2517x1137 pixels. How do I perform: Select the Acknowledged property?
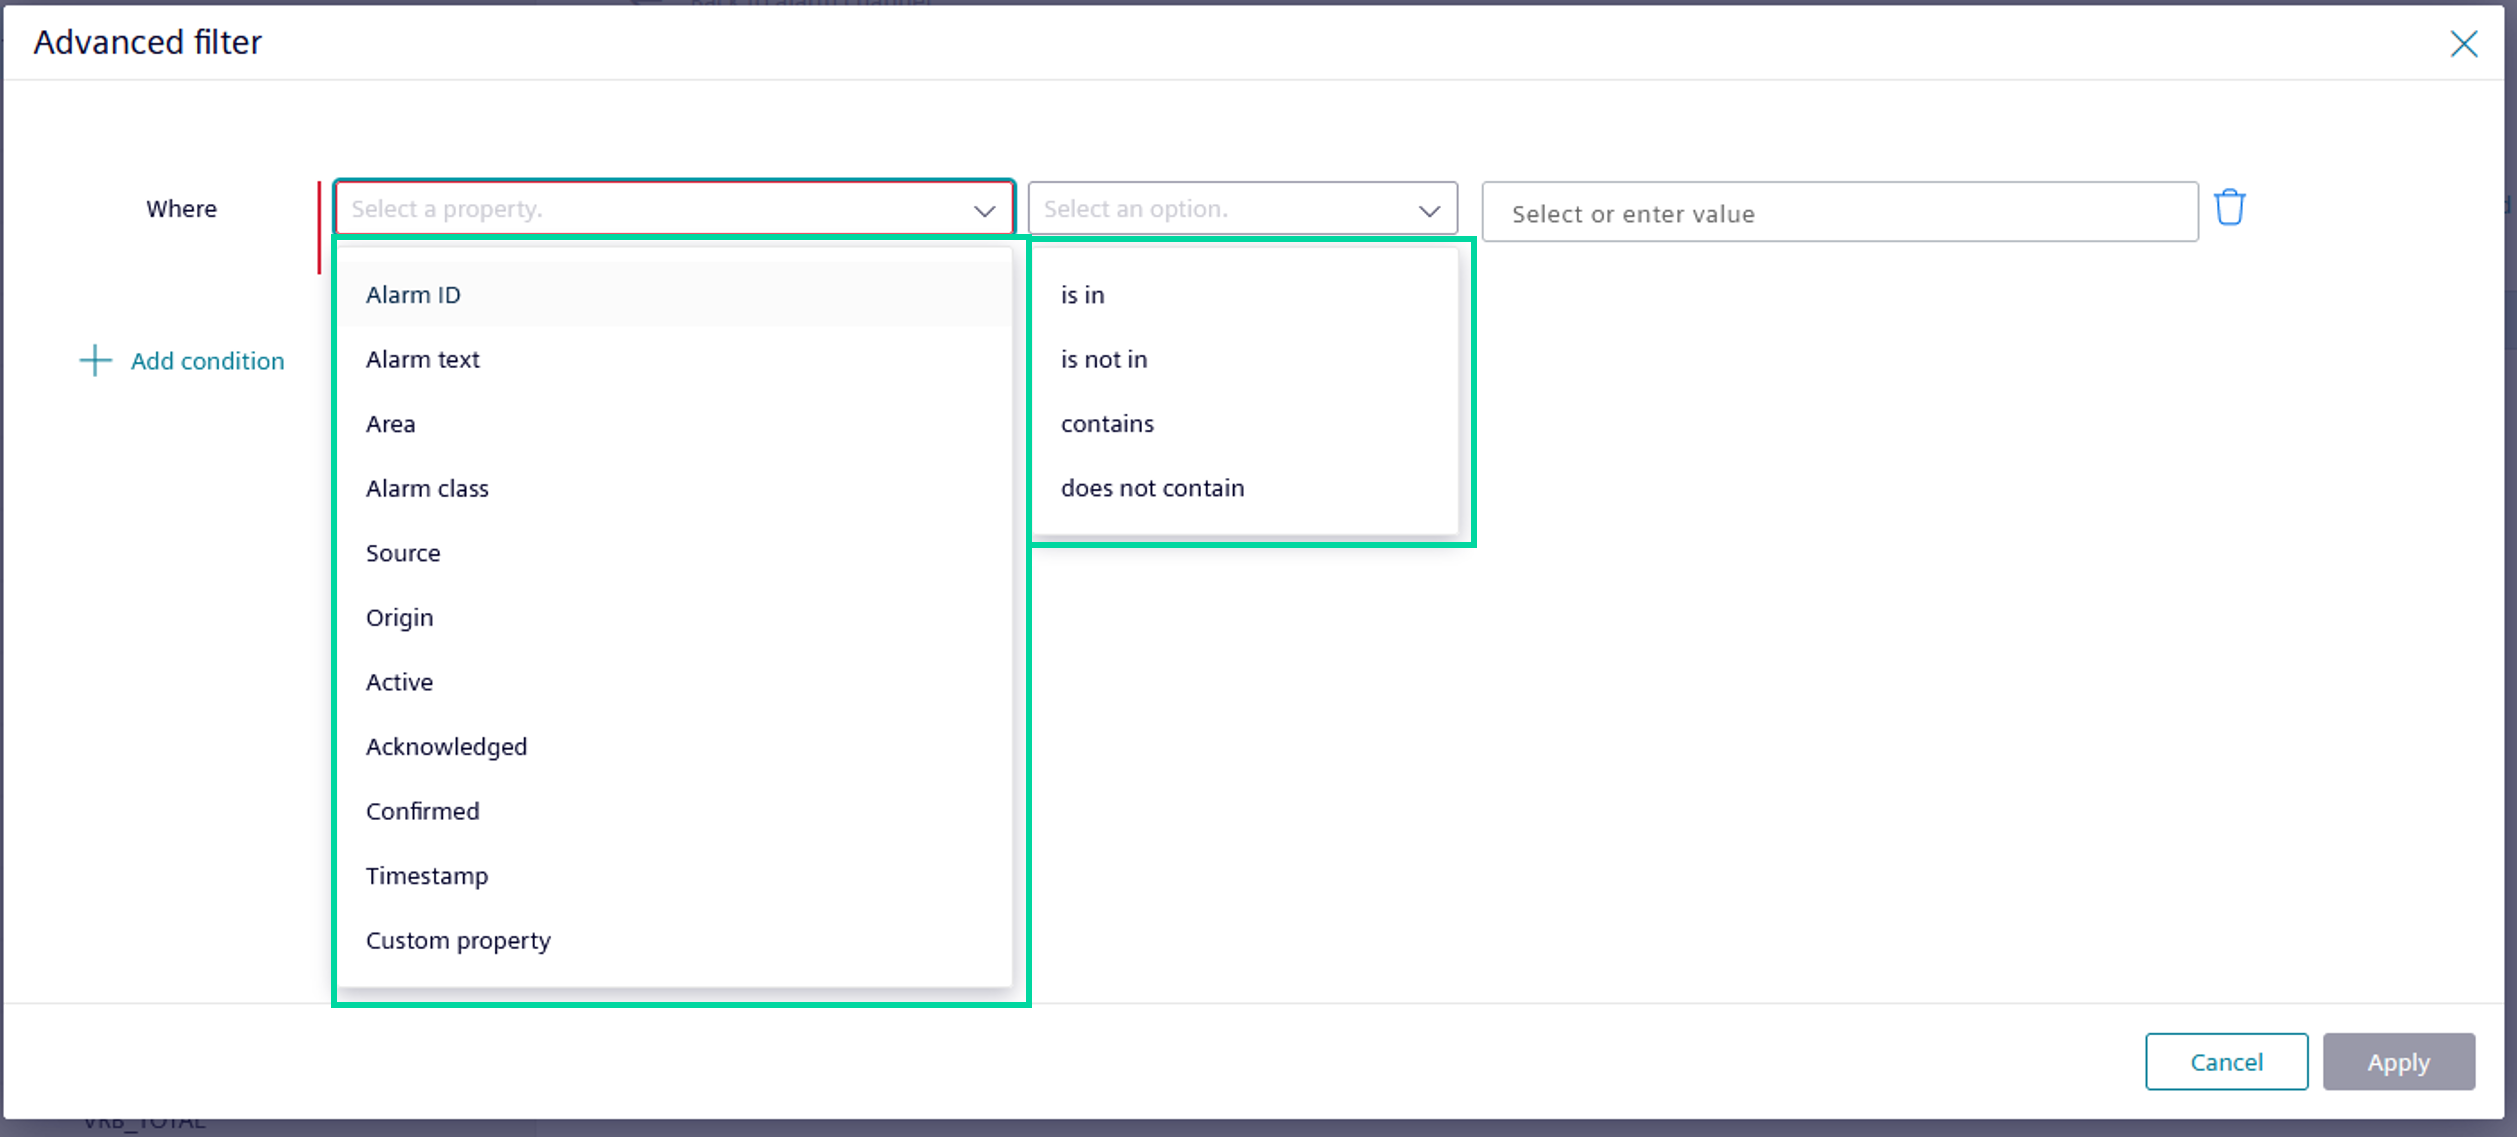[674, 746]
